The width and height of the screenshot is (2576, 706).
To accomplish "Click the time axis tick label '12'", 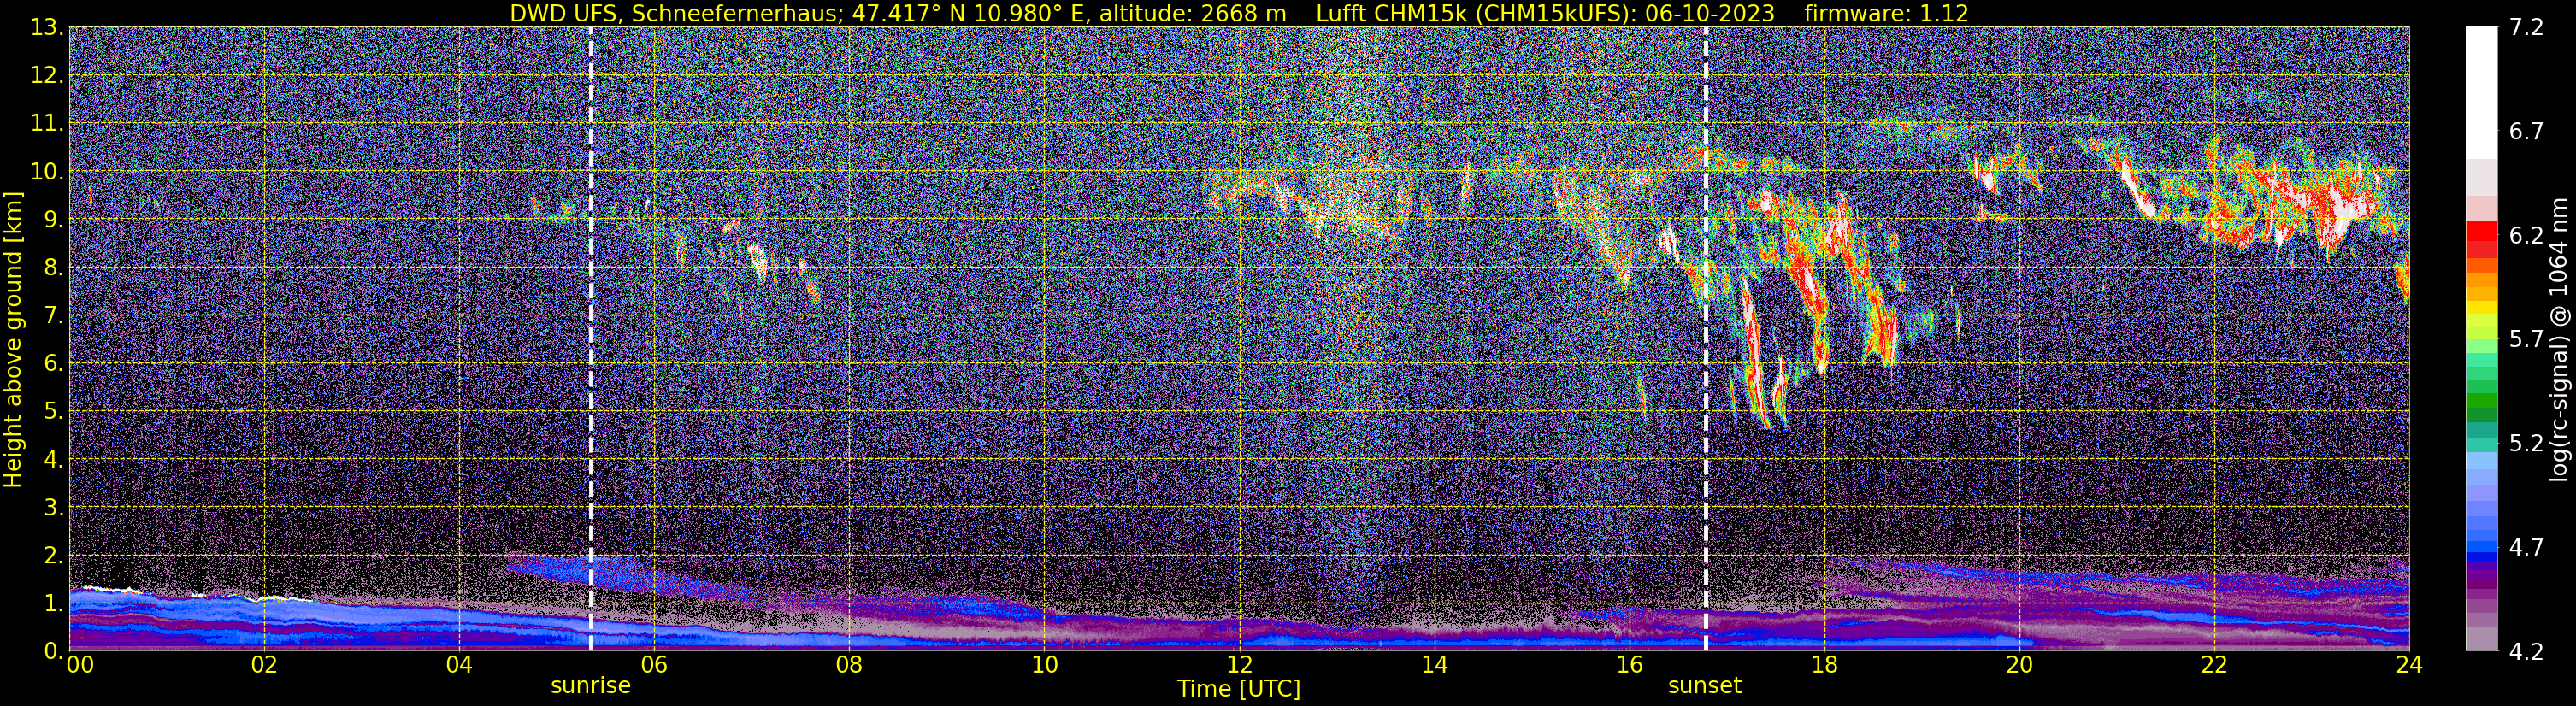I will coord(1239,665).
